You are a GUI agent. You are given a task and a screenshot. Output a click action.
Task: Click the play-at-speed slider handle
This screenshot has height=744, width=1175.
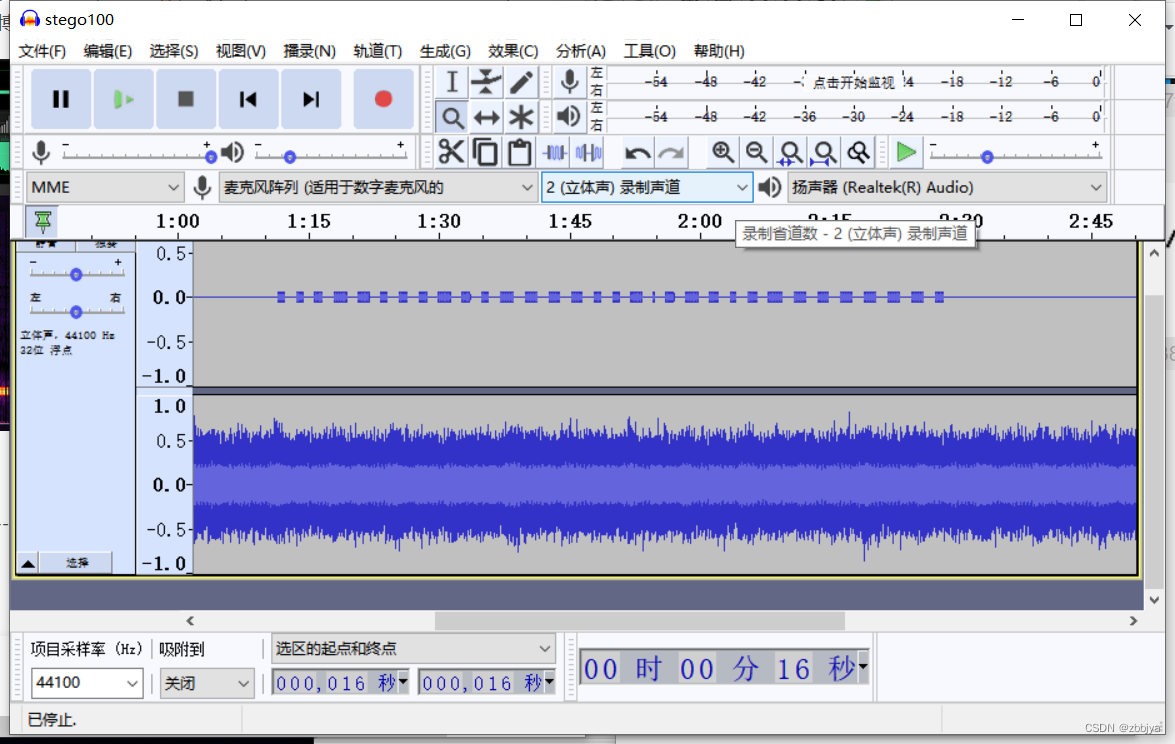click(x=987, y=157)
